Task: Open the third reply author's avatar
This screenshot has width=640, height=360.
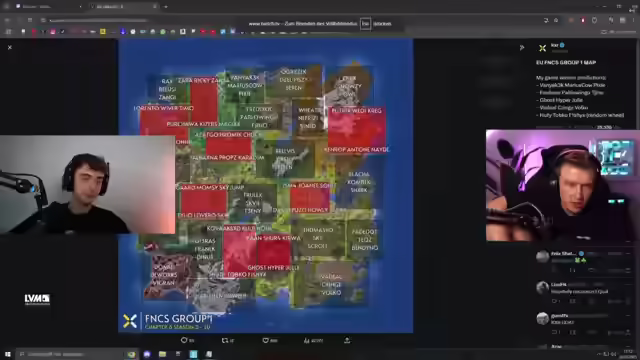Action: pyautogui.click(x=542, y=318)
